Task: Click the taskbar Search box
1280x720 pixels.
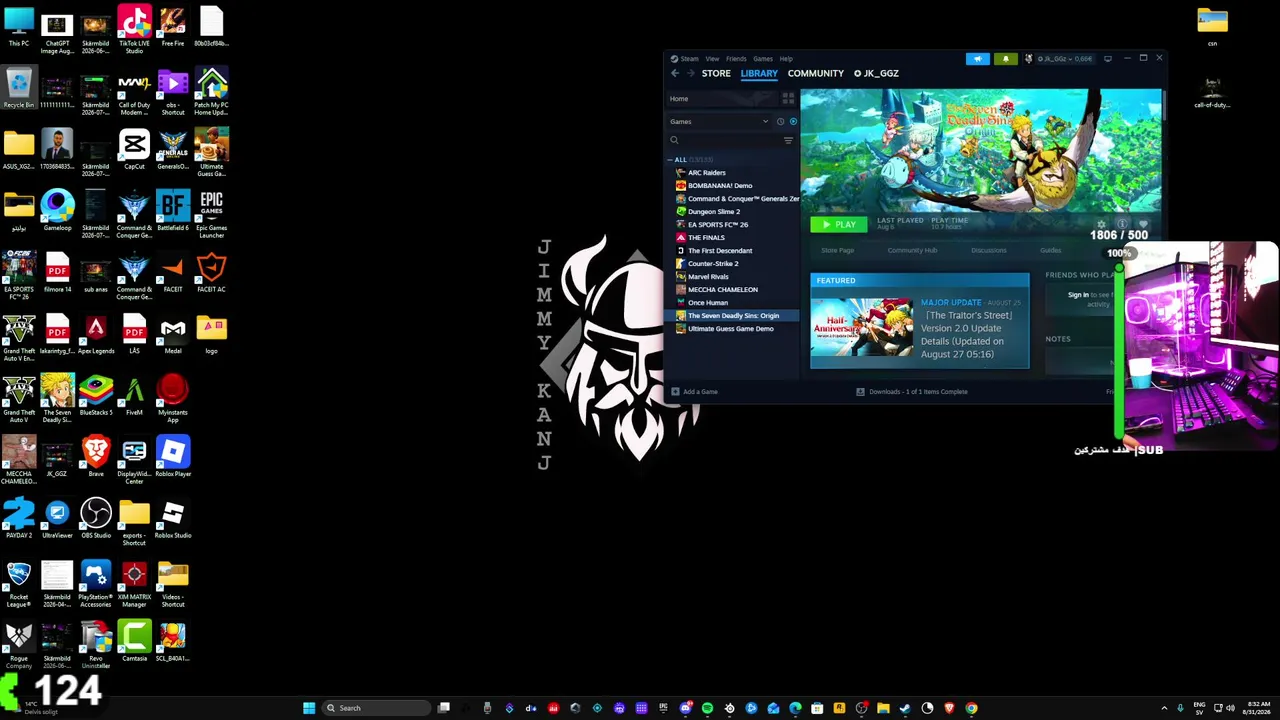Action: [x=378, y=708]
